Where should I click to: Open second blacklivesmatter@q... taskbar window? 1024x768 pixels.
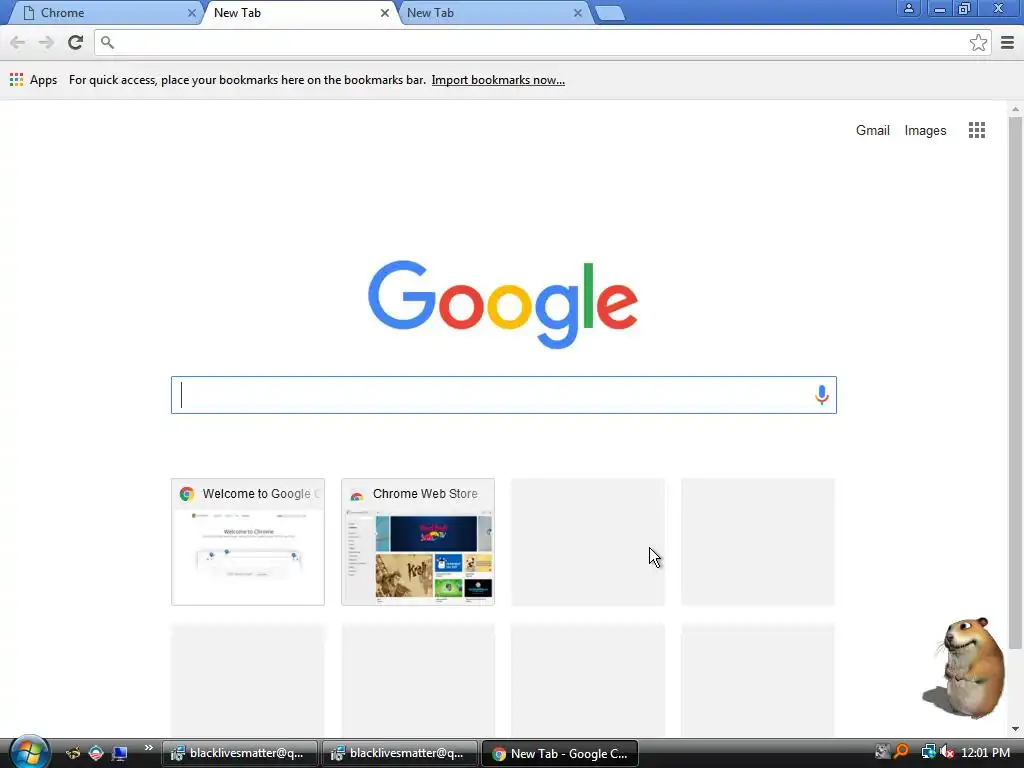pos(400,753)
